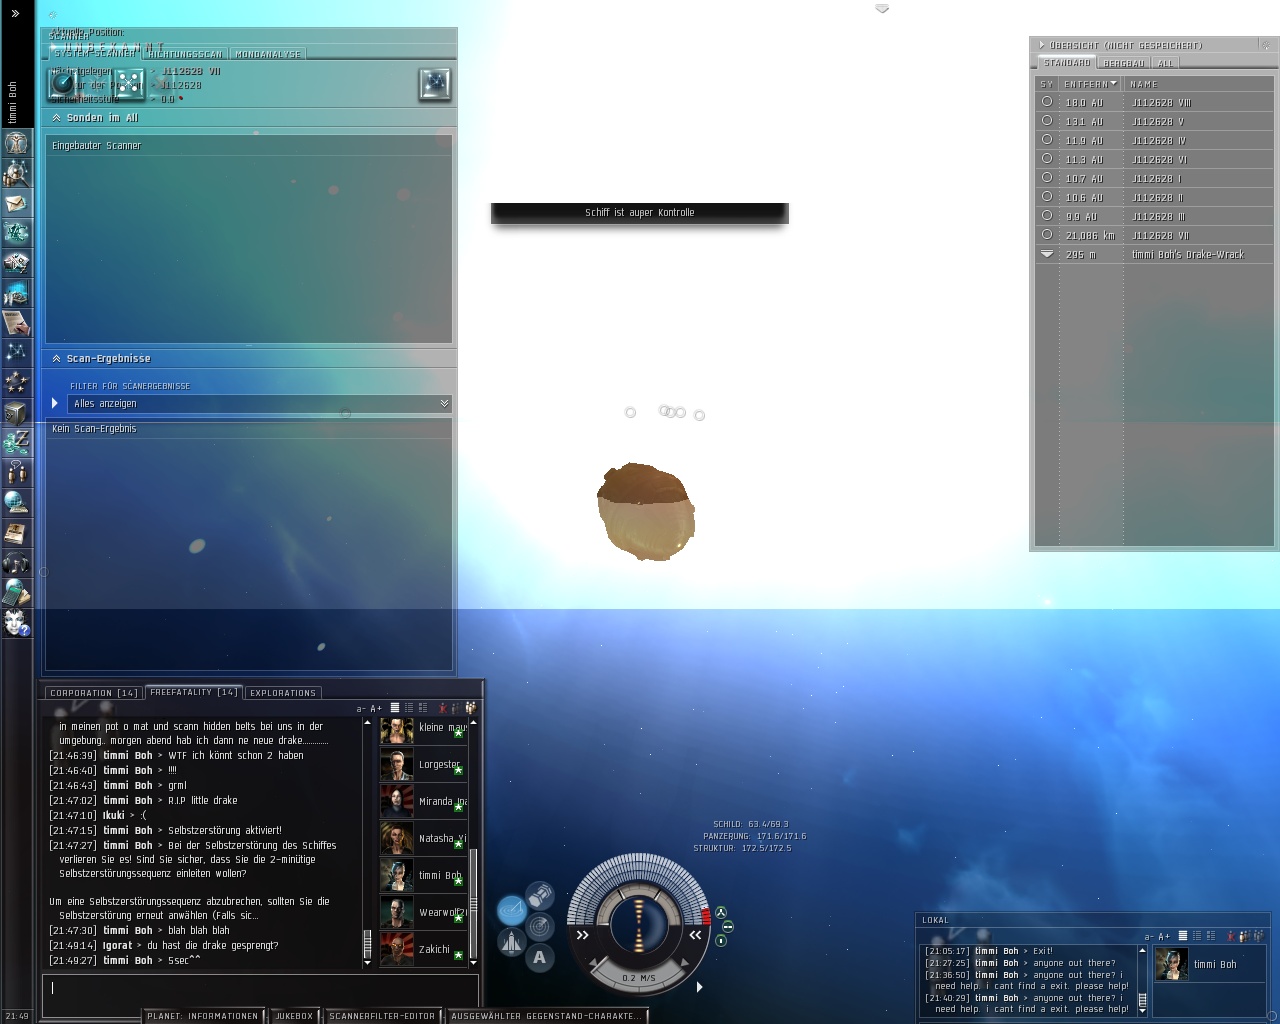The height and width of the screenshot is (1024, 1280).
Task: Open the journal book icon
Action: tap(16, 532)
